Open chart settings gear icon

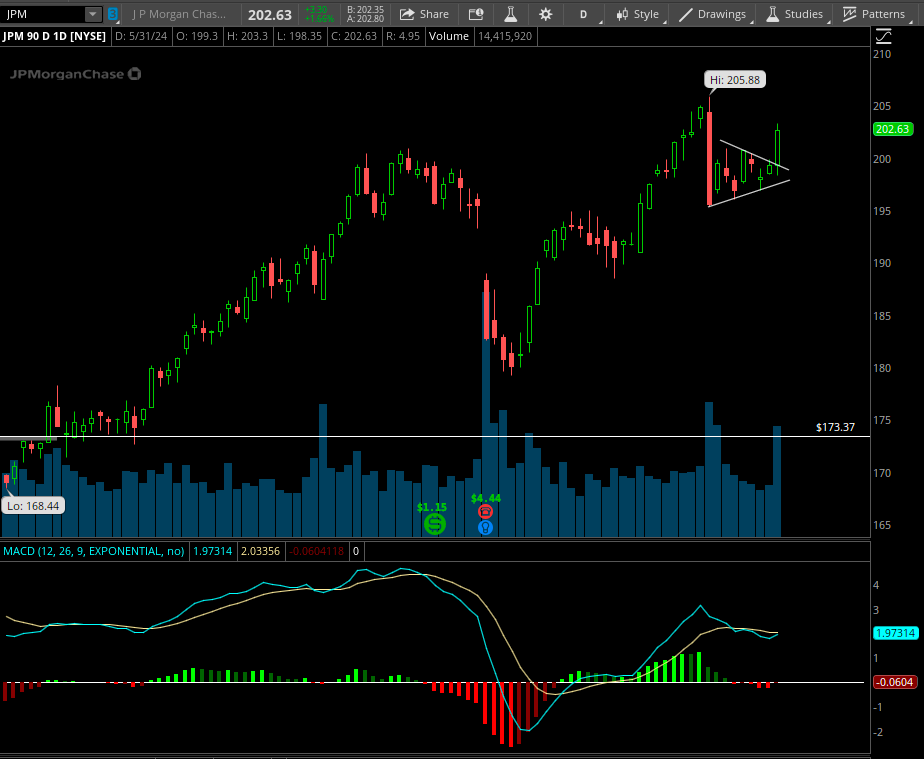point(546,14)
